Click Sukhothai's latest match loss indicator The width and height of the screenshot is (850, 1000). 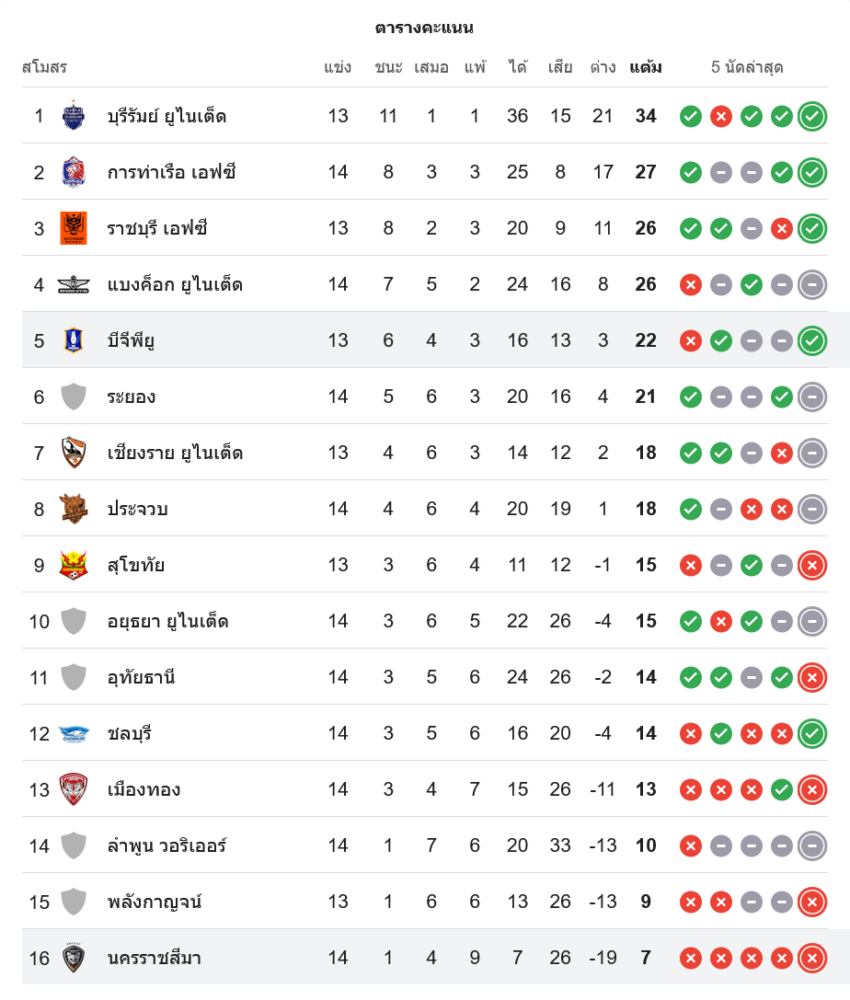pyautogui.click(x=812, y=565)
